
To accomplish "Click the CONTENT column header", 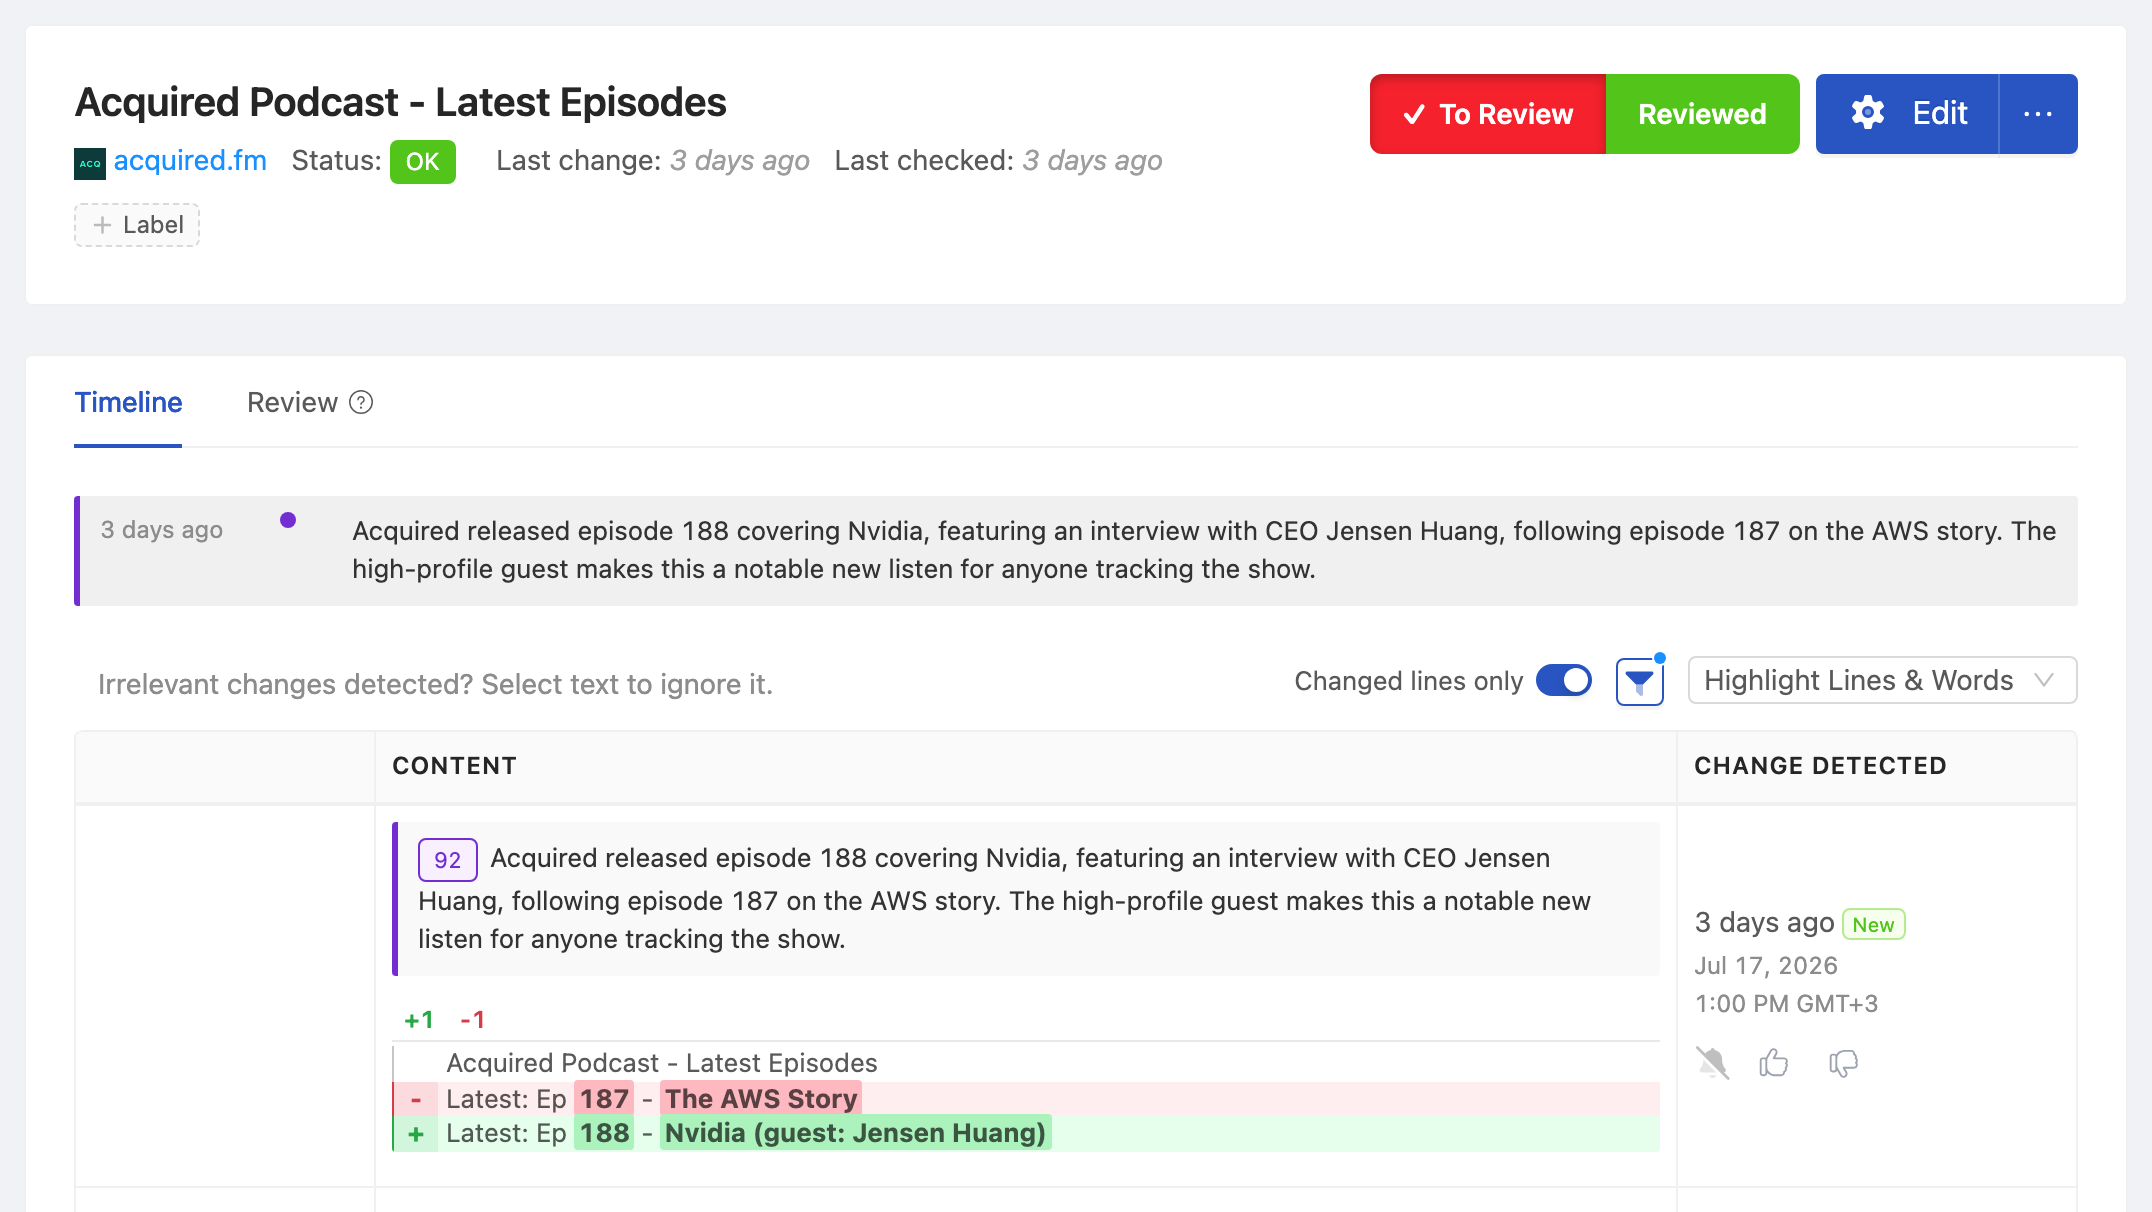I will coord(454,766).
